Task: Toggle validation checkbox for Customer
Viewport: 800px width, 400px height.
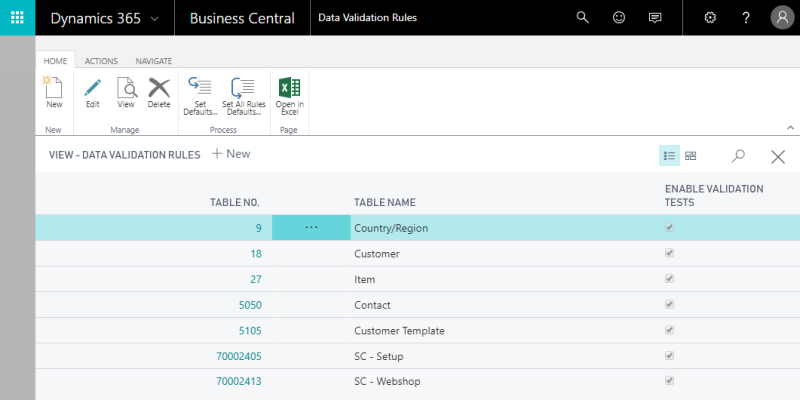Action: 670,253
